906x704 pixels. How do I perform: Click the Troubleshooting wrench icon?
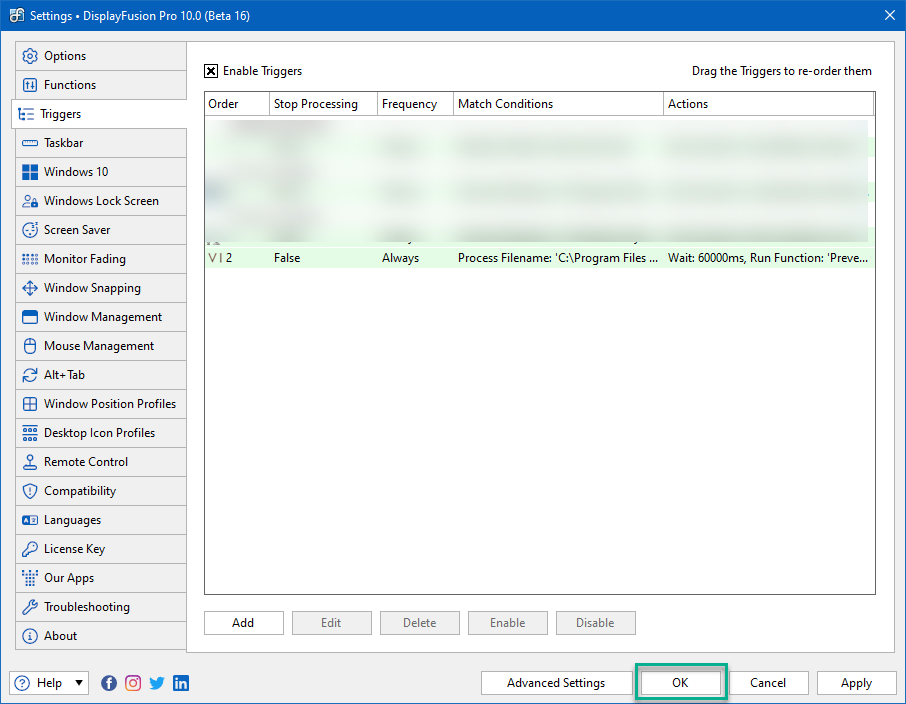(29, 606)
